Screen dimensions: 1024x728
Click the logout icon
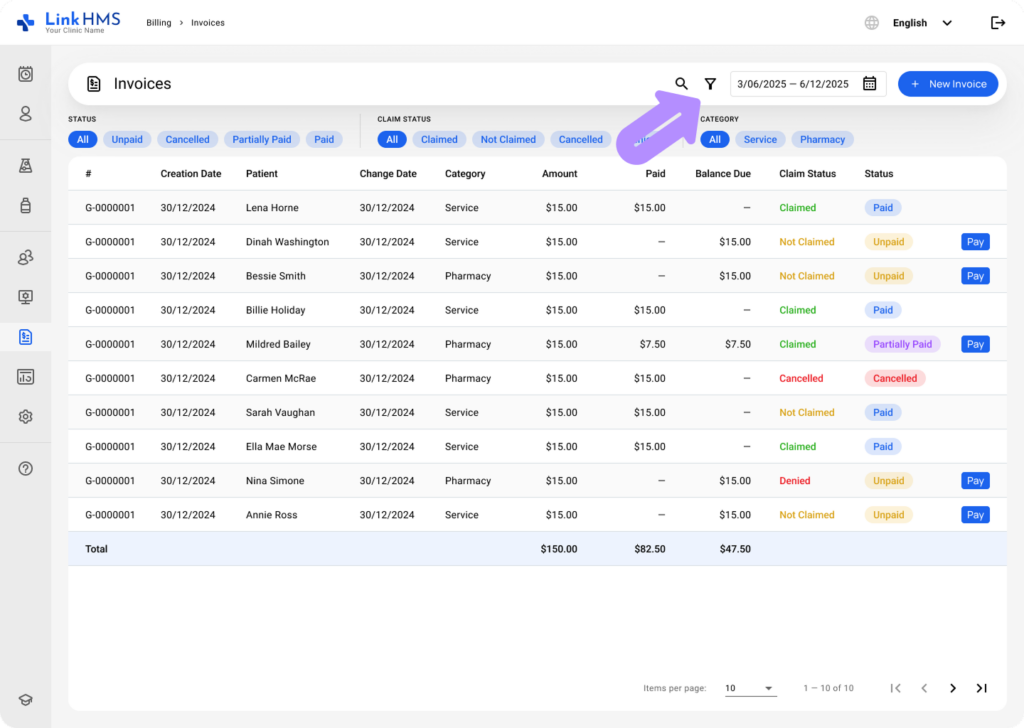tap(998, 23)
